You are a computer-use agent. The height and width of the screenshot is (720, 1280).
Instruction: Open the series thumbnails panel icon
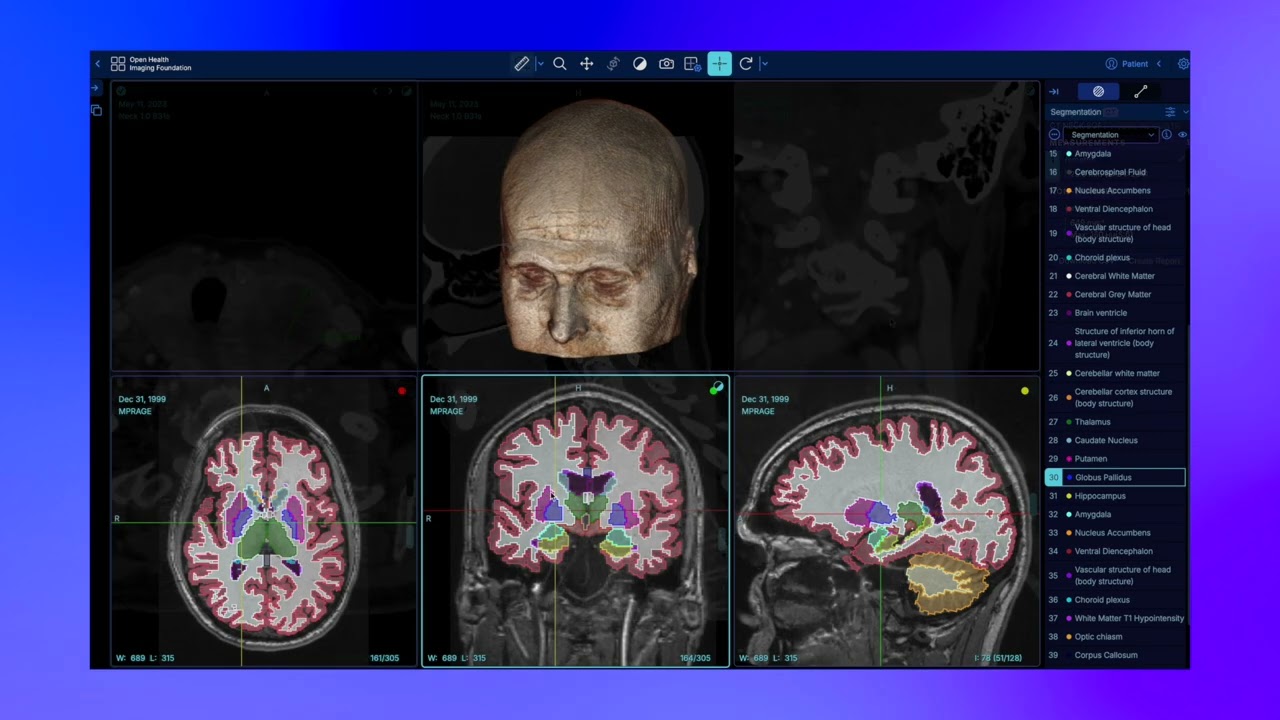coord(96,110)
